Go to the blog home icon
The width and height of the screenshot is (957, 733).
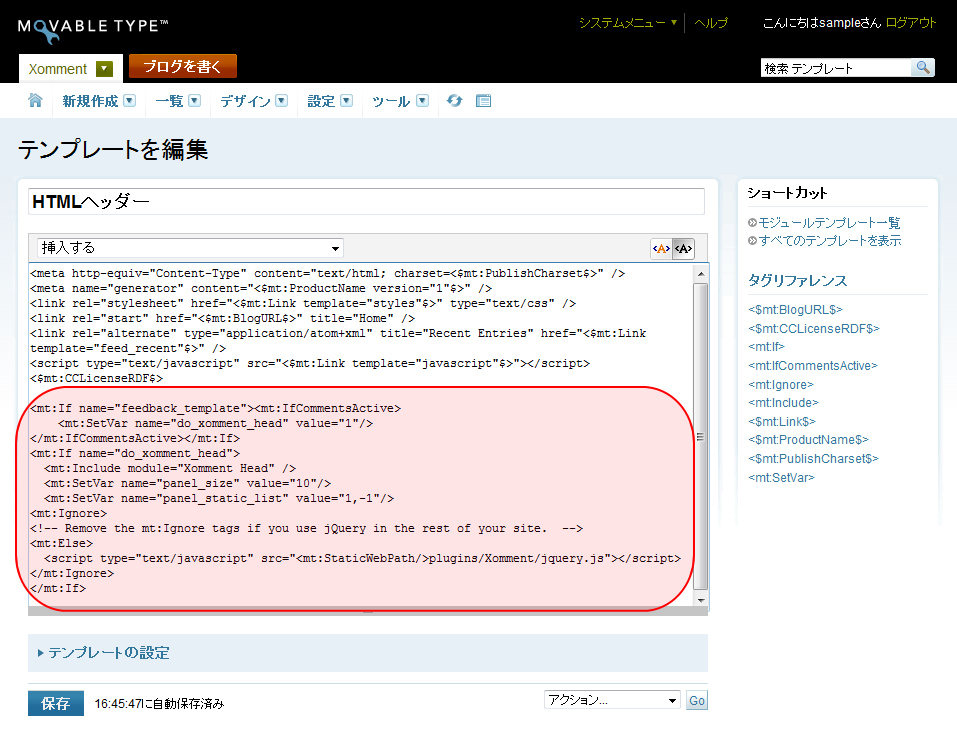[x=35, y=101]
